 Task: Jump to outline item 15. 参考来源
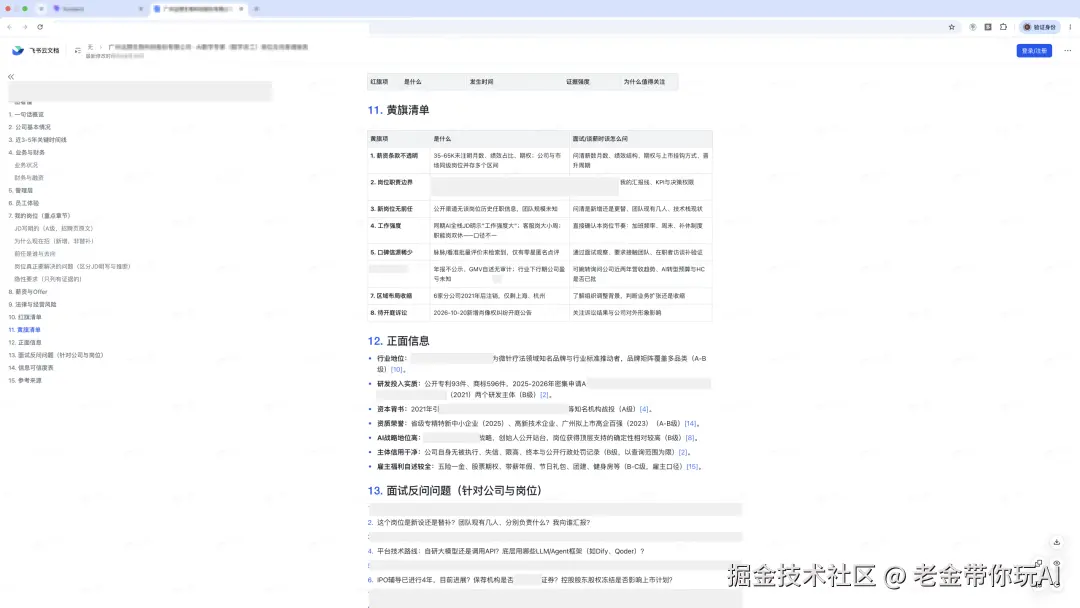(25, 381)
